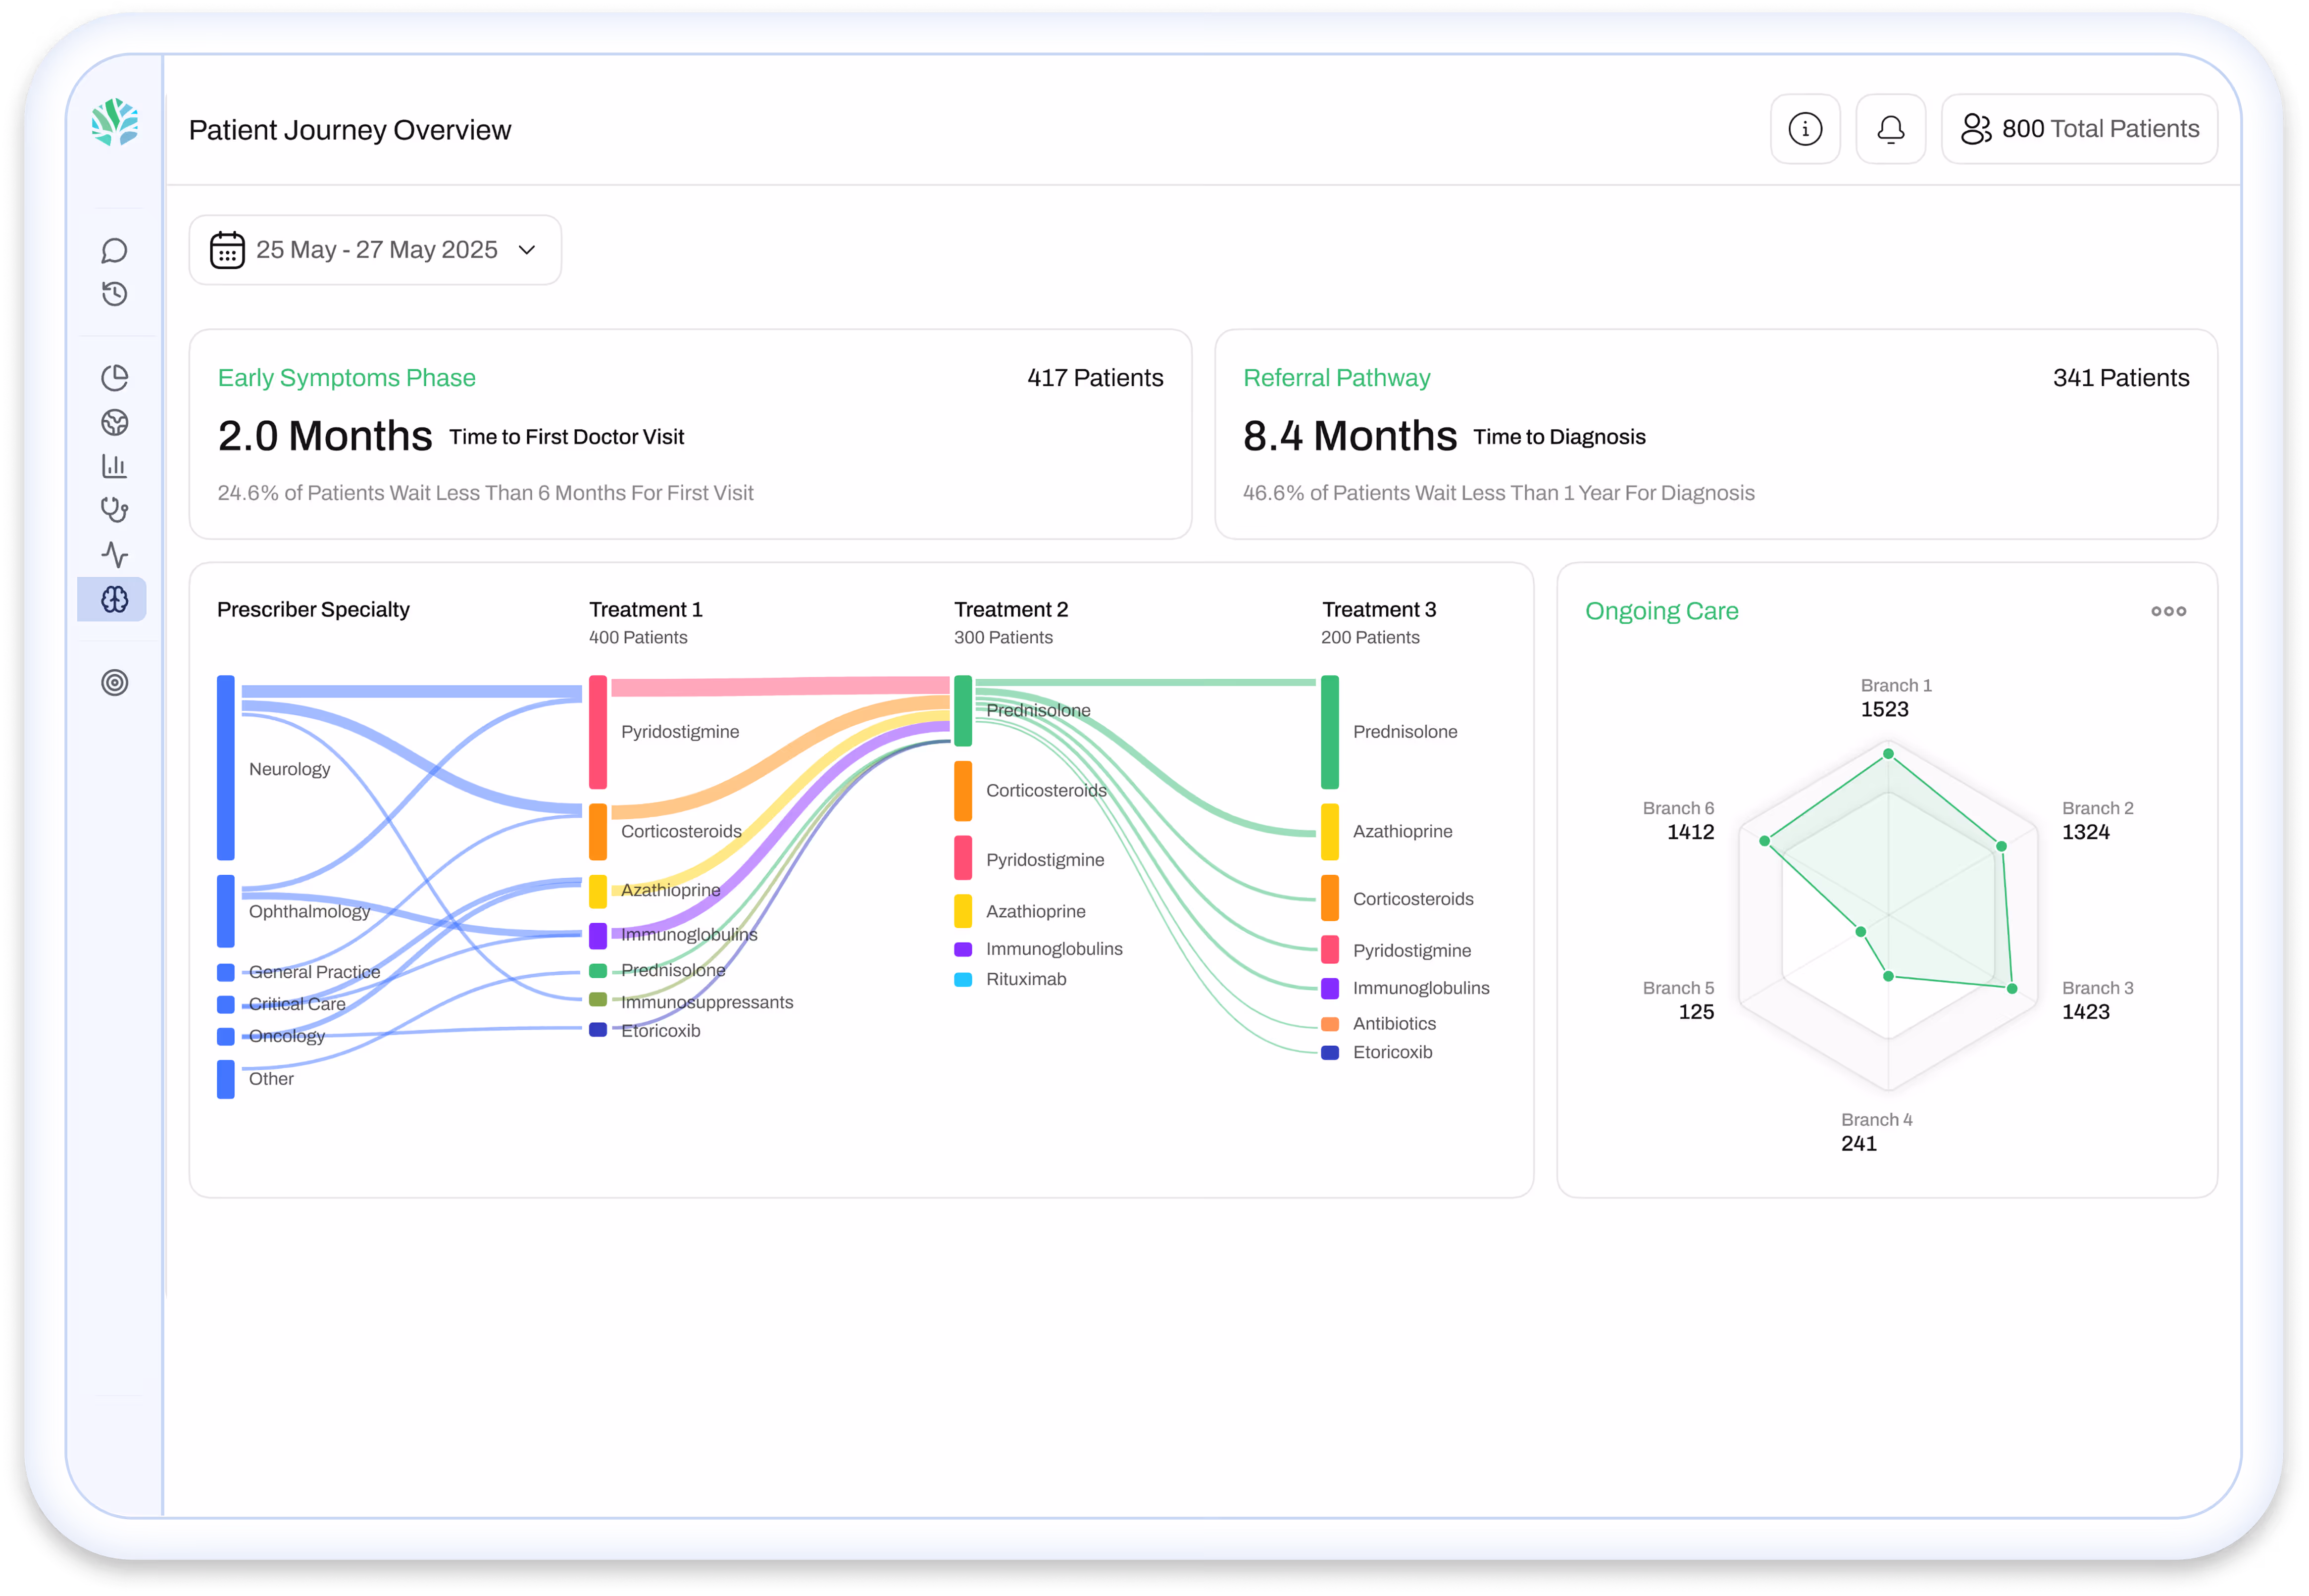Screen dimensions: 2309x1596
Task: Select the activity pulse sidebar icon
Action: click(x=114, y=554)
